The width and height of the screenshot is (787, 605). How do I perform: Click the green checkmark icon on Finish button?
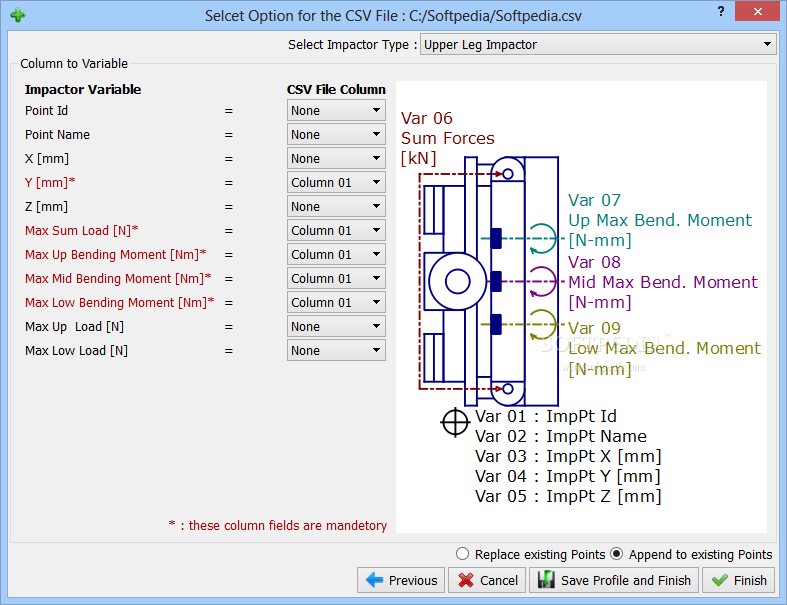coord(720,580)
